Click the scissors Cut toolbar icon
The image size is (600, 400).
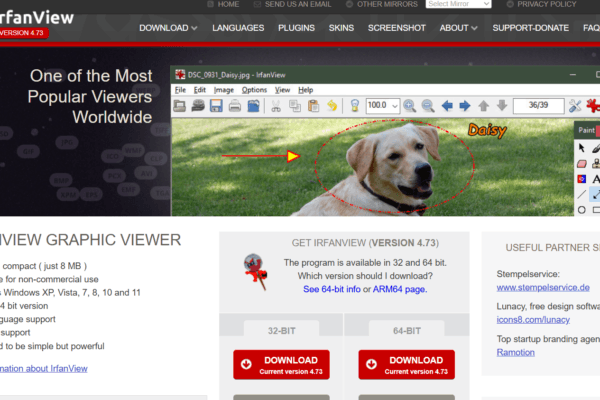click(277, 105)
